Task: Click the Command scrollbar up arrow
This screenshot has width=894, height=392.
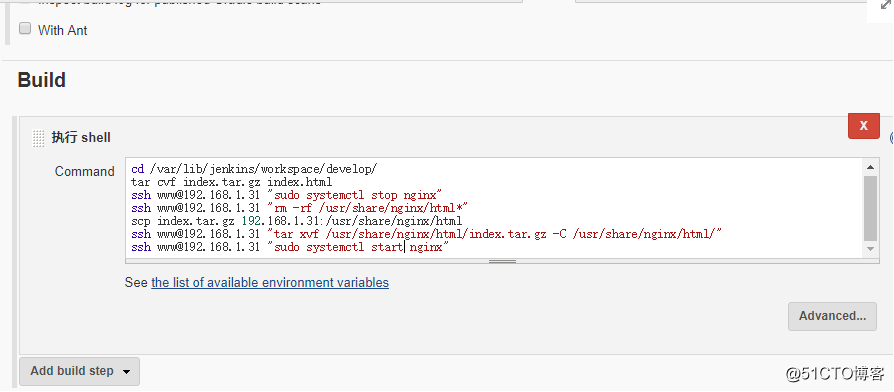Action: tap(870, 168)
